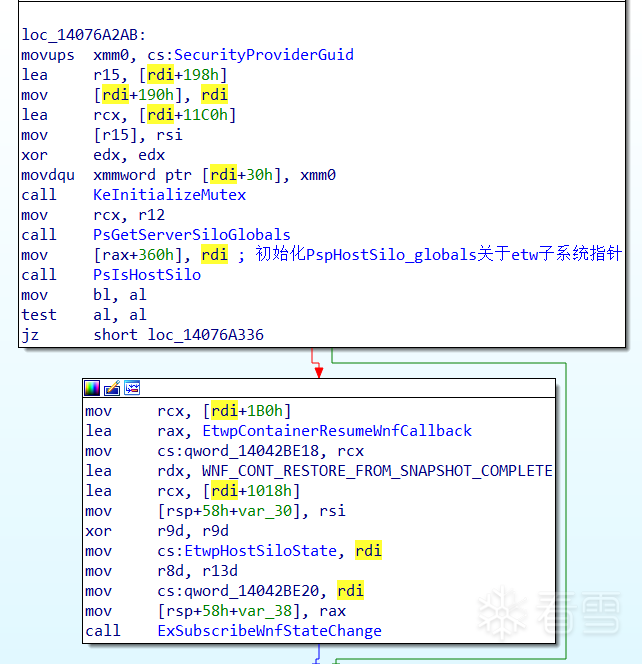
Task: Click the mov bl, al instruction
Action: click(84, 295)
